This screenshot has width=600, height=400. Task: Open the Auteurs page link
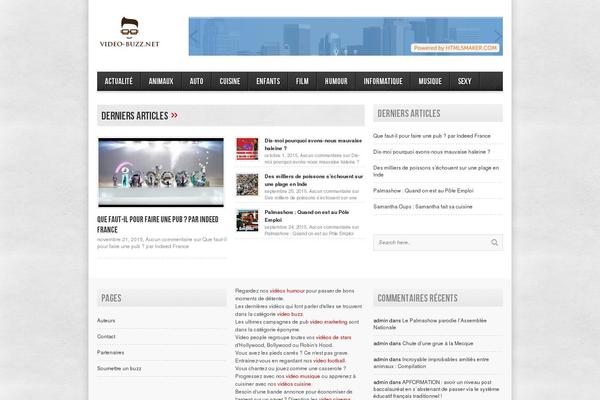click(106, 320)
